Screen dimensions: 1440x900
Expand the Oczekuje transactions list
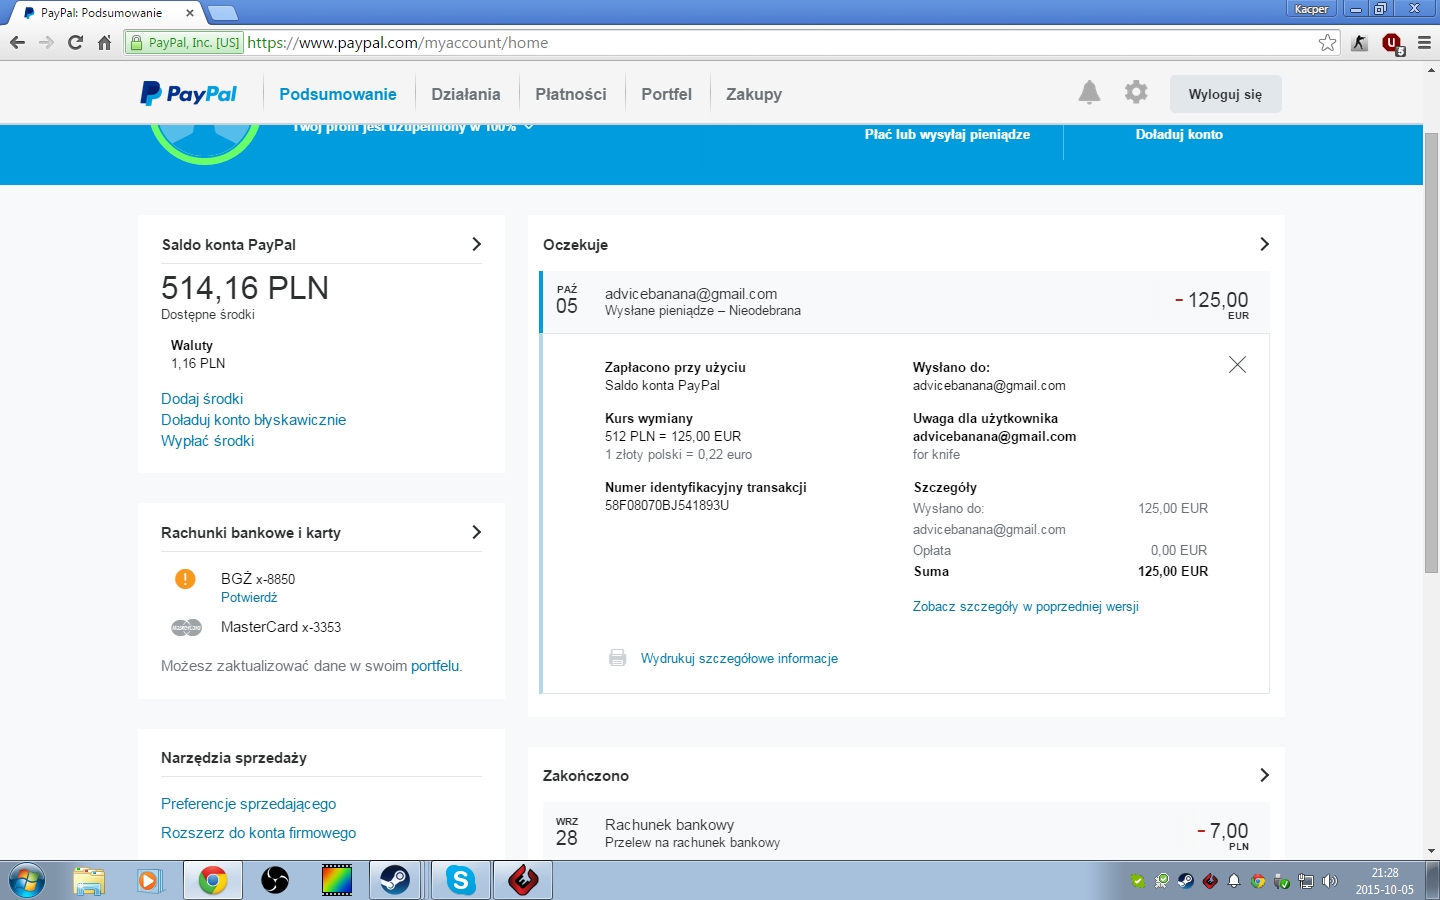click(x=1264, y=244)
